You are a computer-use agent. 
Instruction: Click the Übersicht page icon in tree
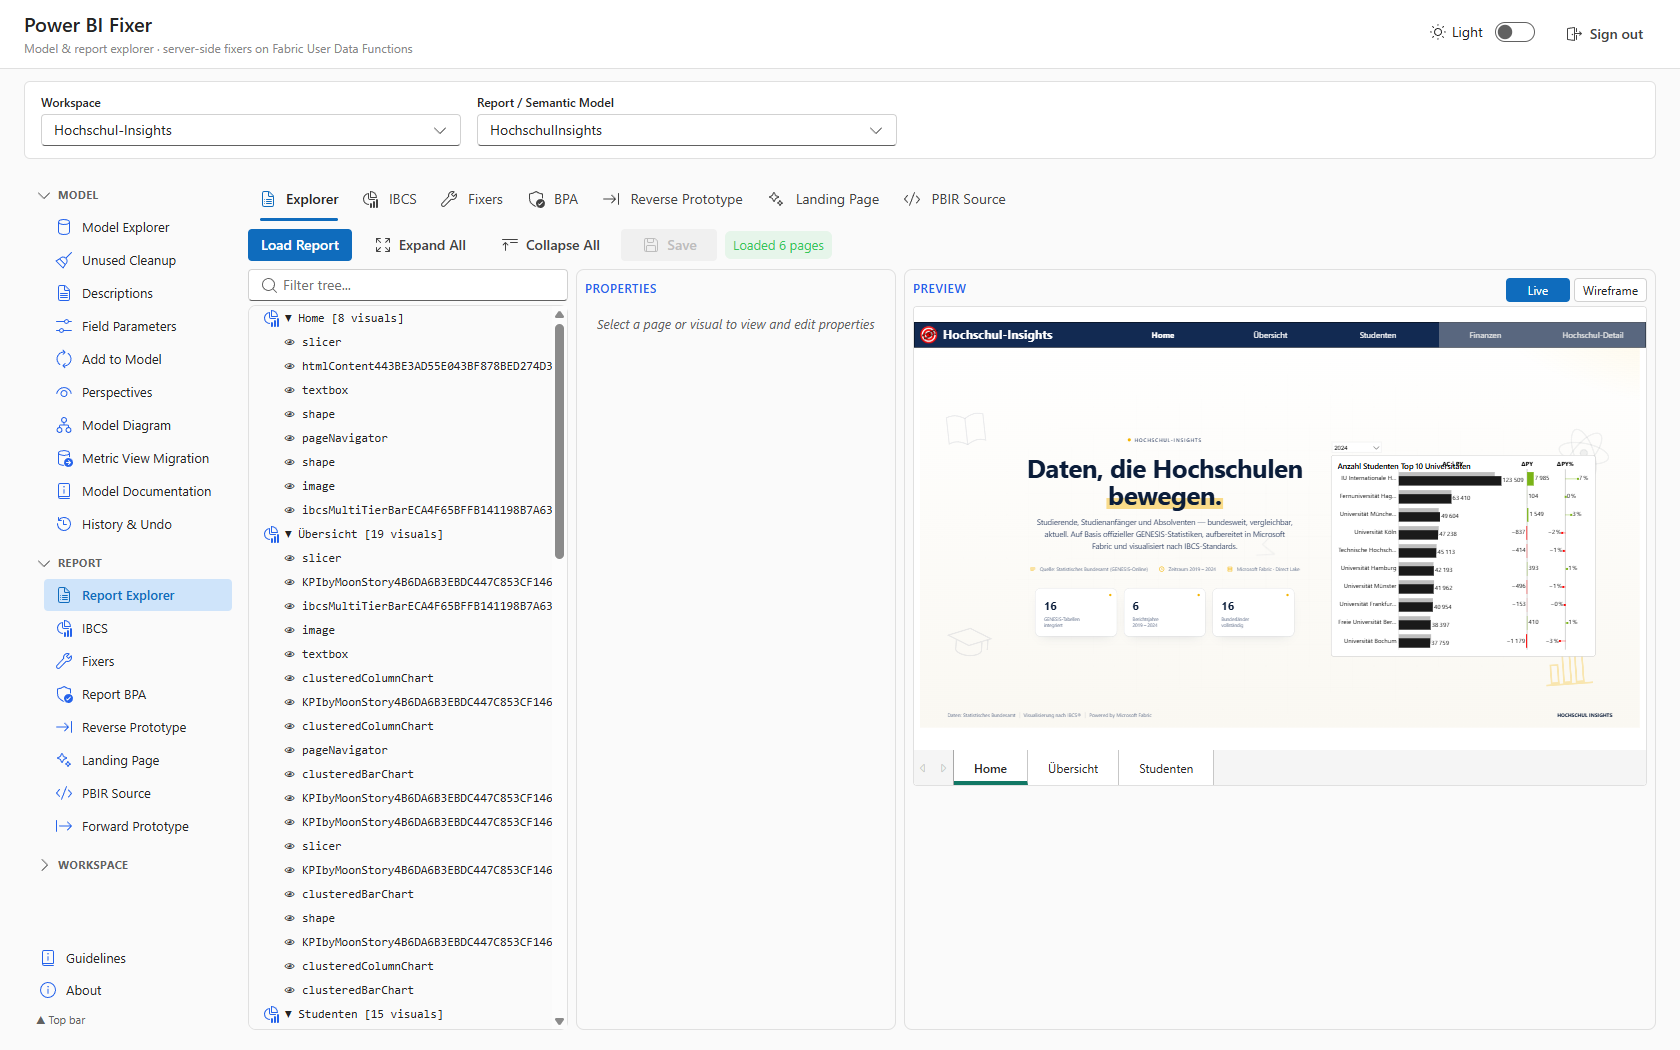[x=271, y=534]
